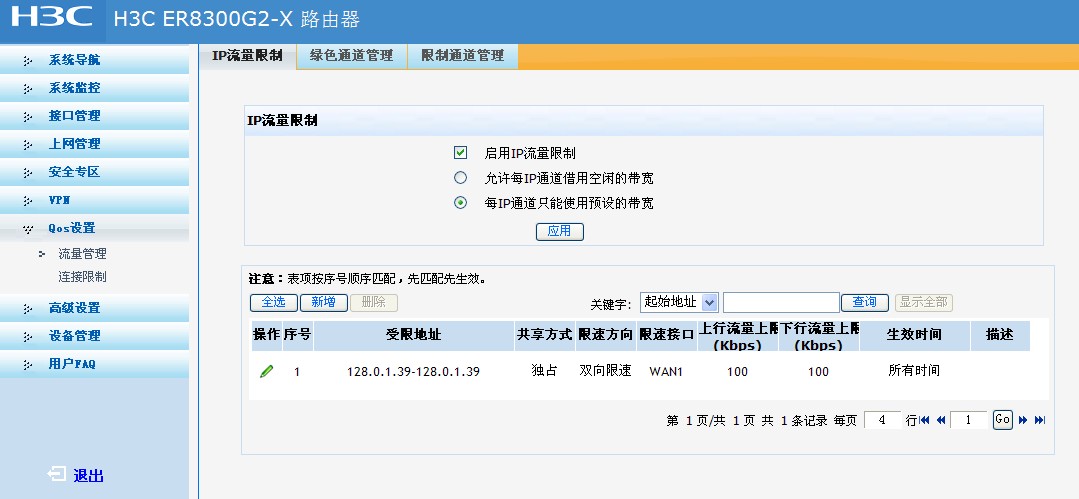Go to the next page of records
This screenshot has height=499, width=1079.
pyautogui.click(x=1023, y=421)
